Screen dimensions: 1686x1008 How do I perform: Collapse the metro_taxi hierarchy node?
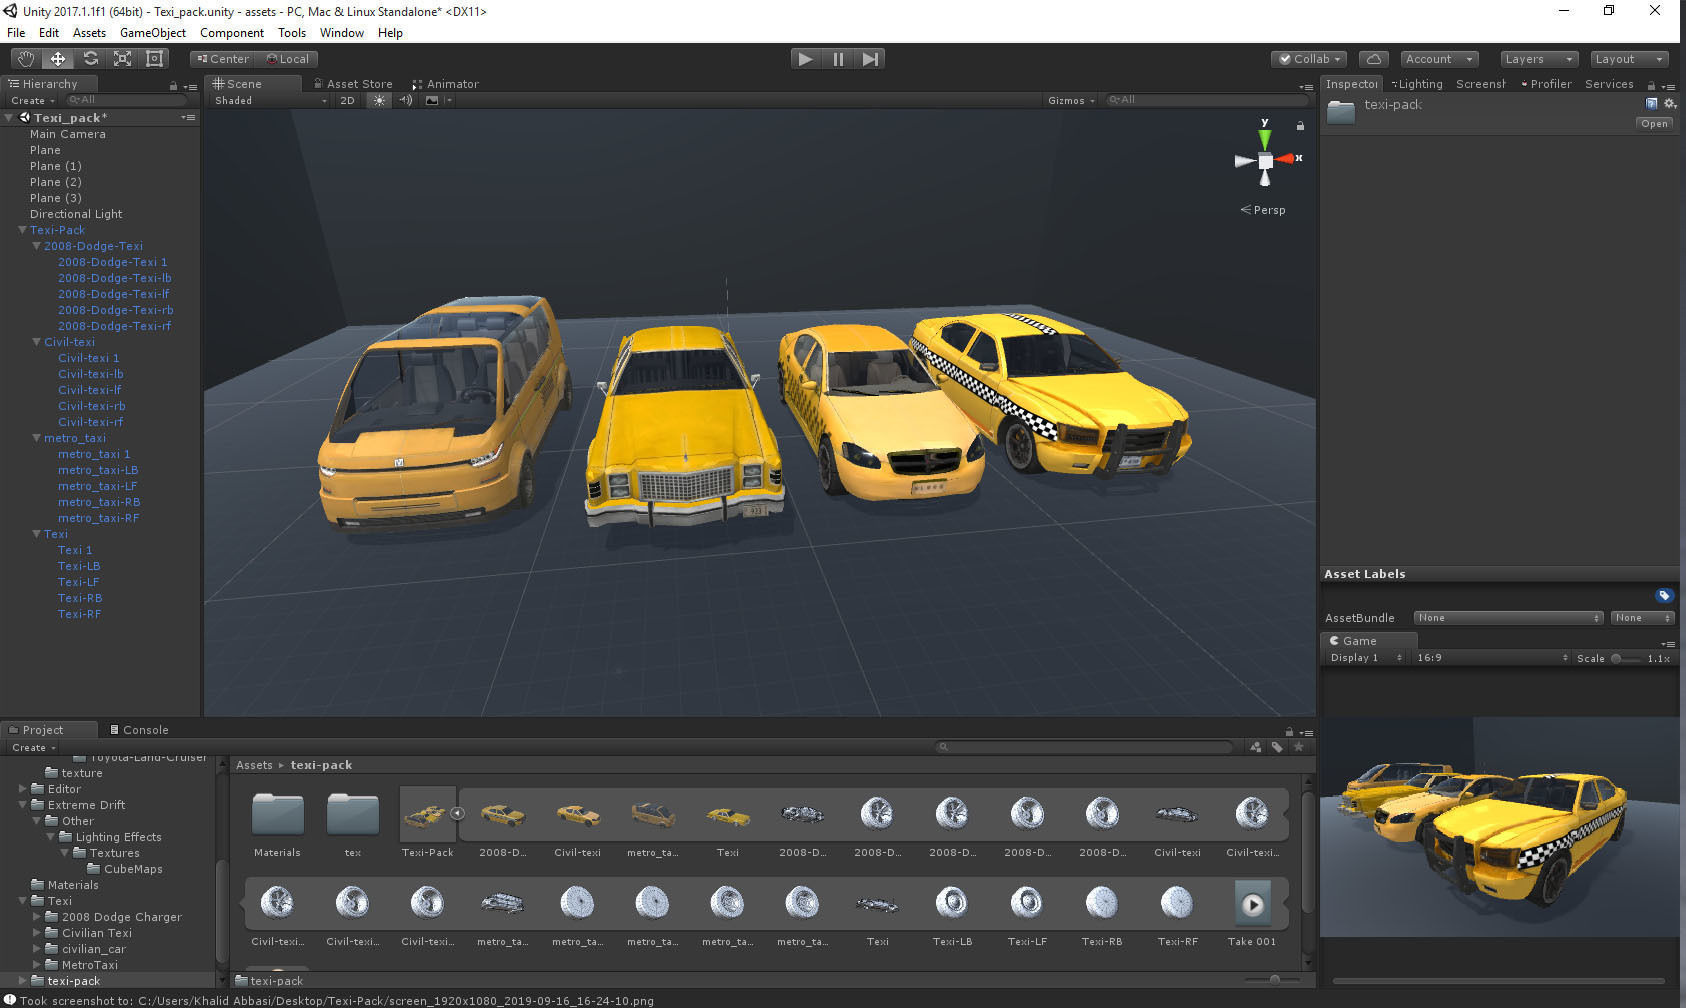coord(36,438)
